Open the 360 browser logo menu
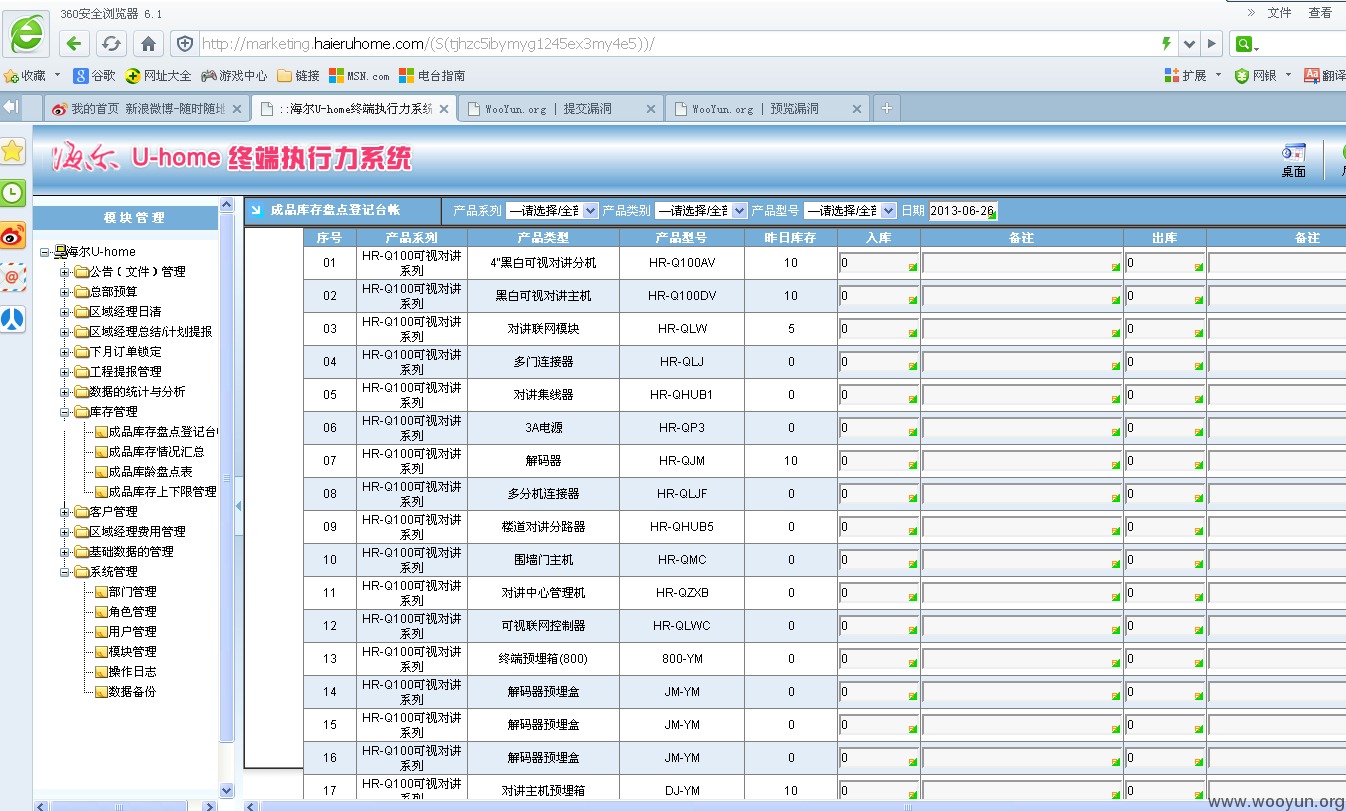 pos(27,35)
